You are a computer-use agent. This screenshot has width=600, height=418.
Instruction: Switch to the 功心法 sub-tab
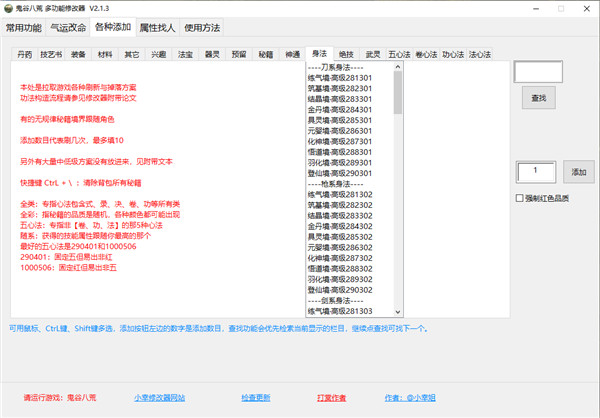(453, 54)
